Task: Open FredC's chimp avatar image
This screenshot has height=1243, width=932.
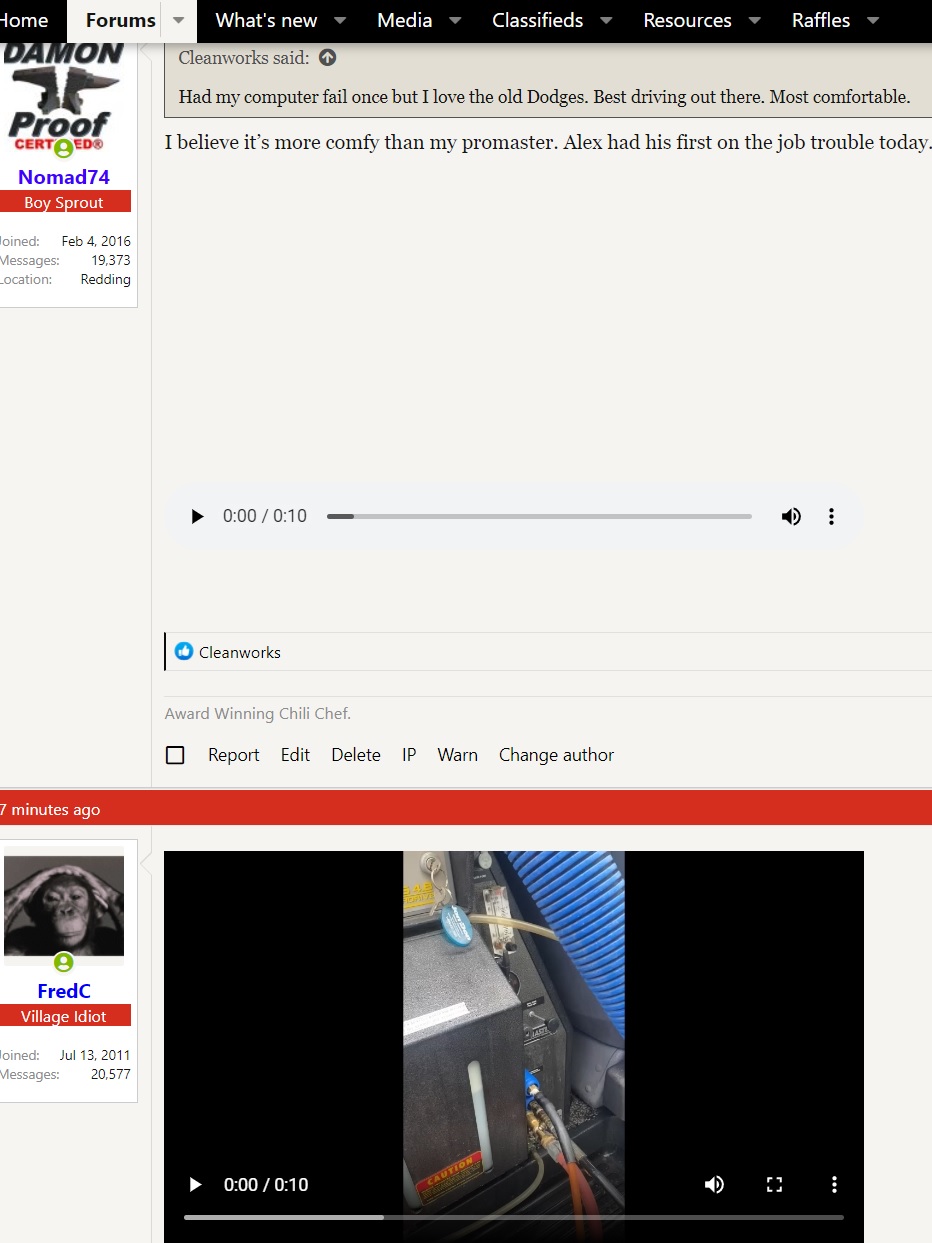Action: [x=64, y=902]
